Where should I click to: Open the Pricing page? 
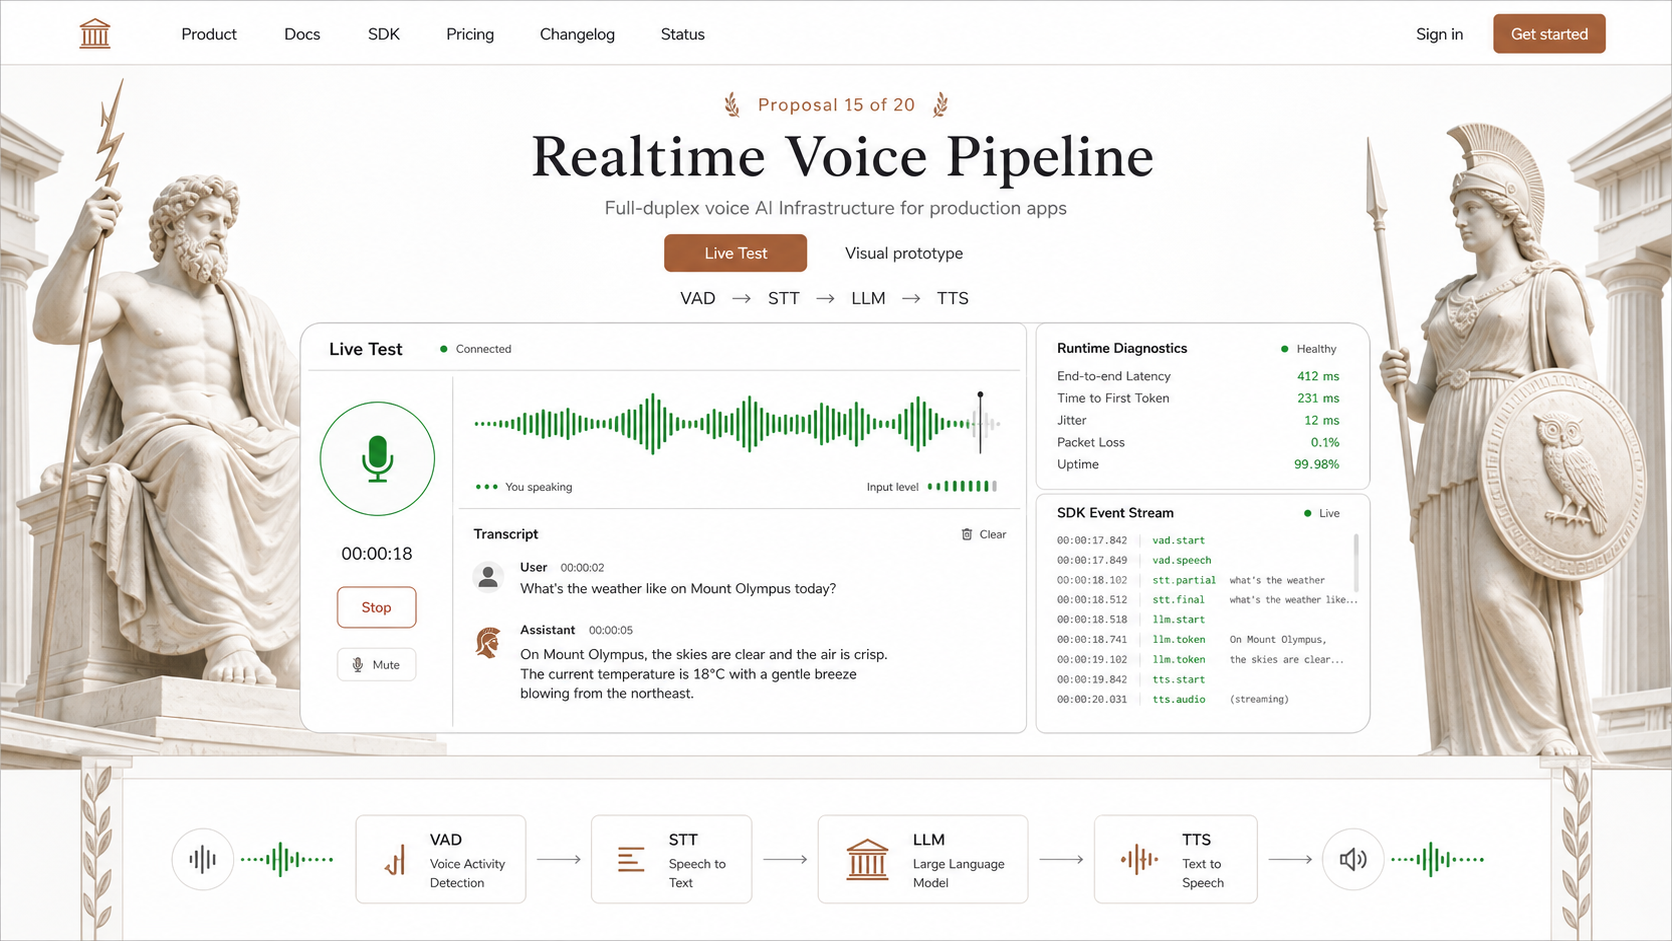(470, 34)
